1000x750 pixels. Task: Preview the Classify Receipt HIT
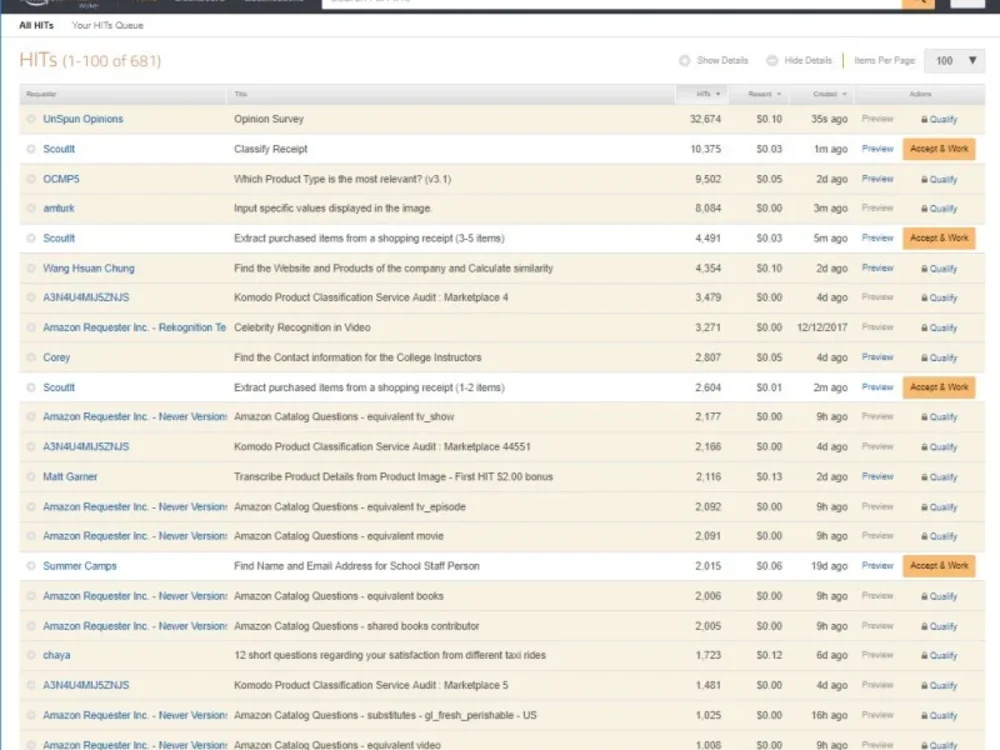878,149
